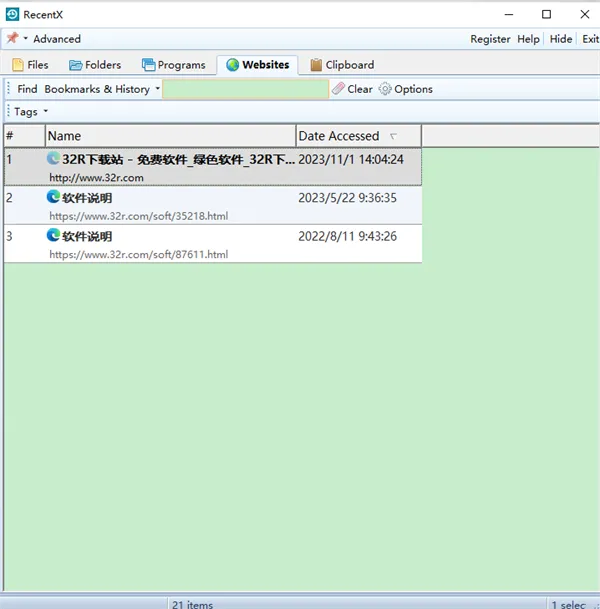Image resolution: width=600 pixels, height=609 pixels.
Task: Click the Date Accessed sort arrow
Action: [x=393, y=136]
